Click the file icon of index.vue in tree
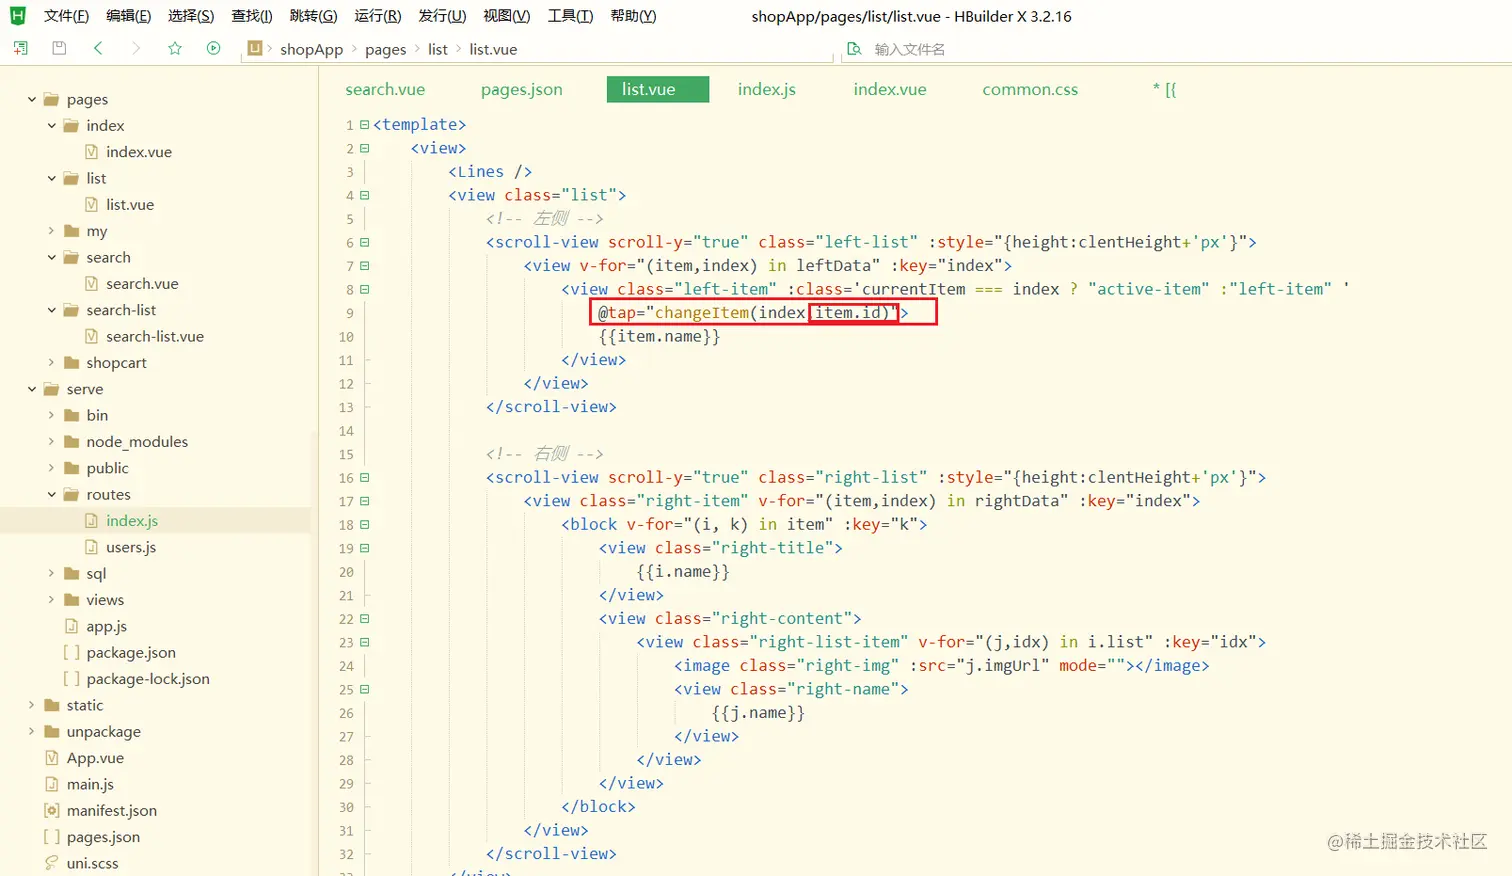This screenshot has width=1512, height=876. tap(92, 152)
